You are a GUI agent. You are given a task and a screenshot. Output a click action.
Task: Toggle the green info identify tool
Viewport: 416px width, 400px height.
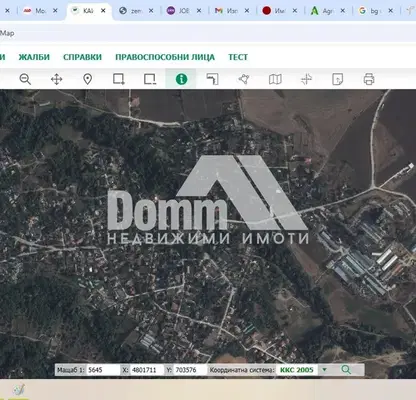(x=181, y=79)
